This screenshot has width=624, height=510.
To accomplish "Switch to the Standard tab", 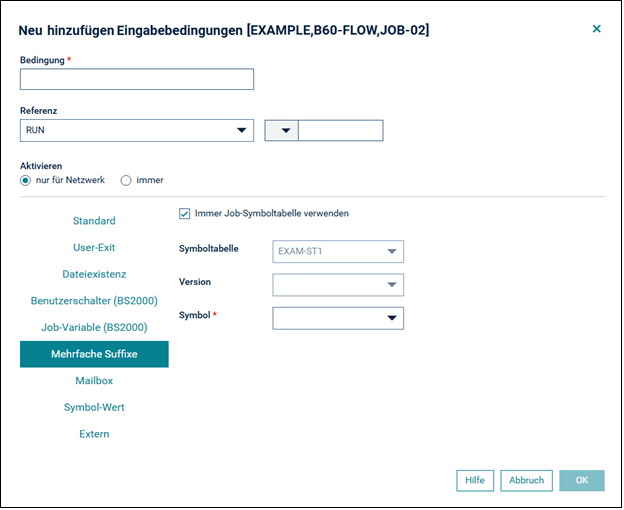I will point(94,221).
